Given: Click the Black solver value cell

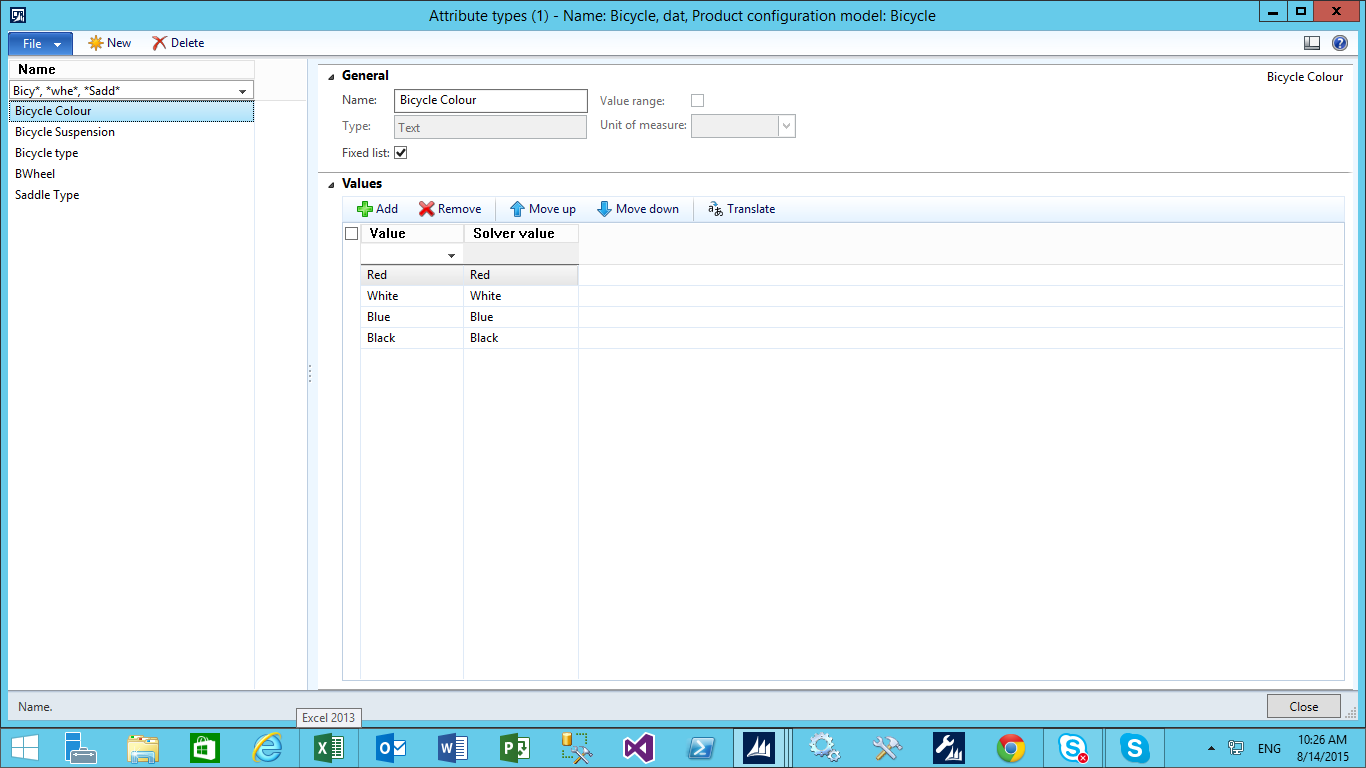Looking at the screenshot, I should click(521, 338).
